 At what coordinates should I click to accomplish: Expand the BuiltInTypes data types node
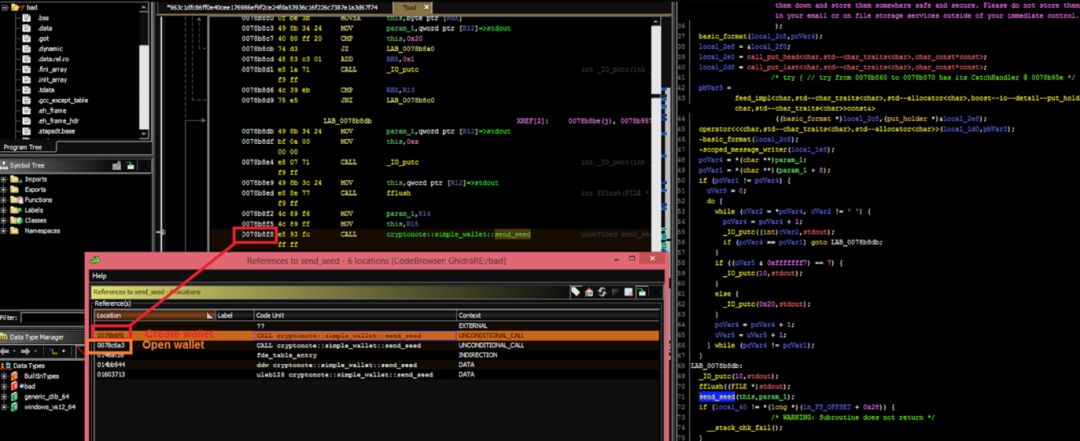click(x=5, y=376)
